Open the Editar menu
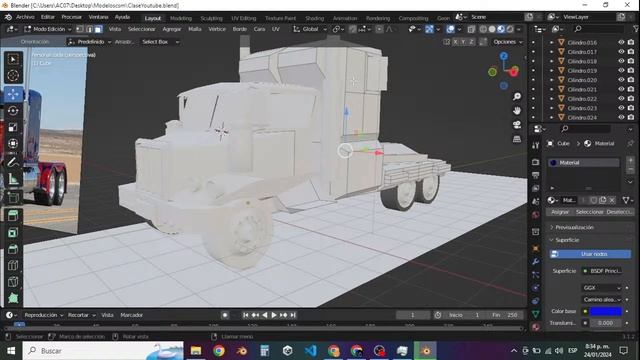The height and width of the screenshot is (360, 640). (48, 17)
